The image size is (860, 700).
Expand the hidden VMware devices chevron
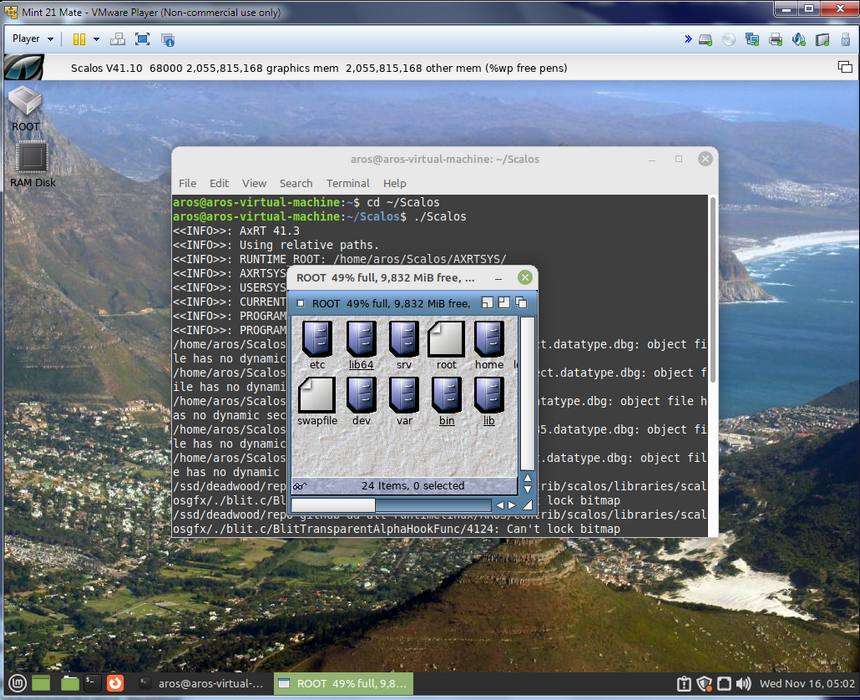point(688,39)
